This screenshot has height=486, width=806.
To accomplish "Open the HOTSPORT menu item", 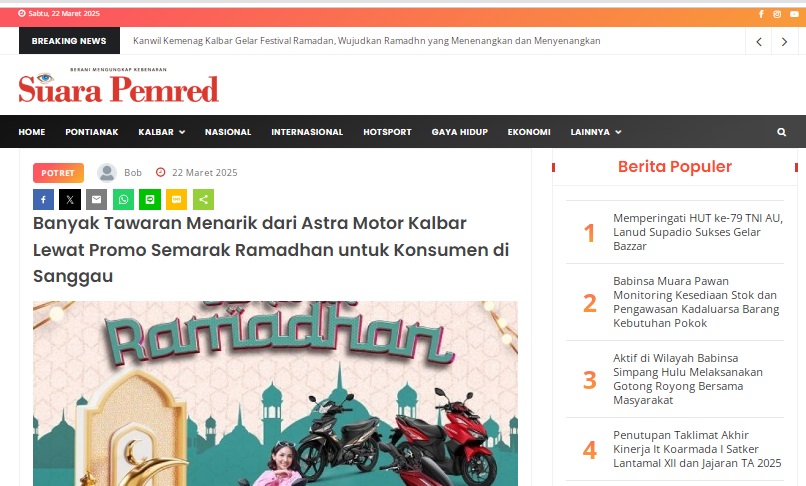I will click(x=387, y=132).
